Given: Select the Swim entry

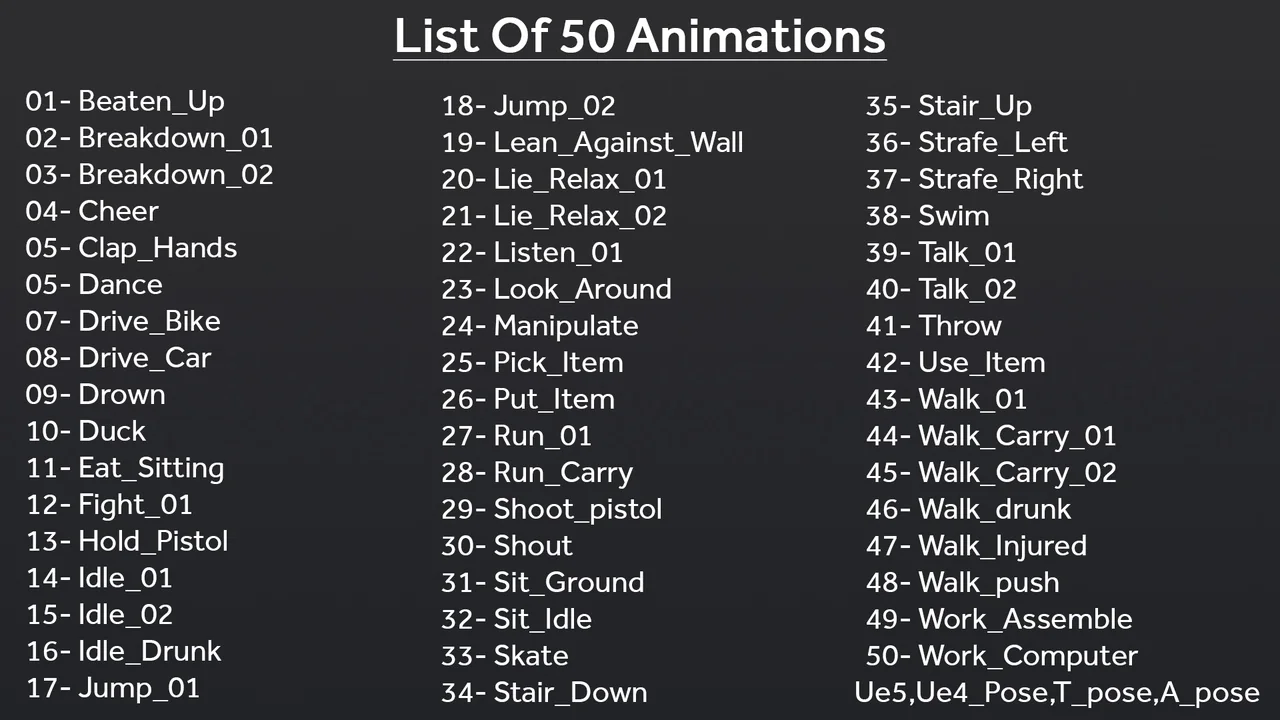Looking at the screenshot, I should click(928, 216).
